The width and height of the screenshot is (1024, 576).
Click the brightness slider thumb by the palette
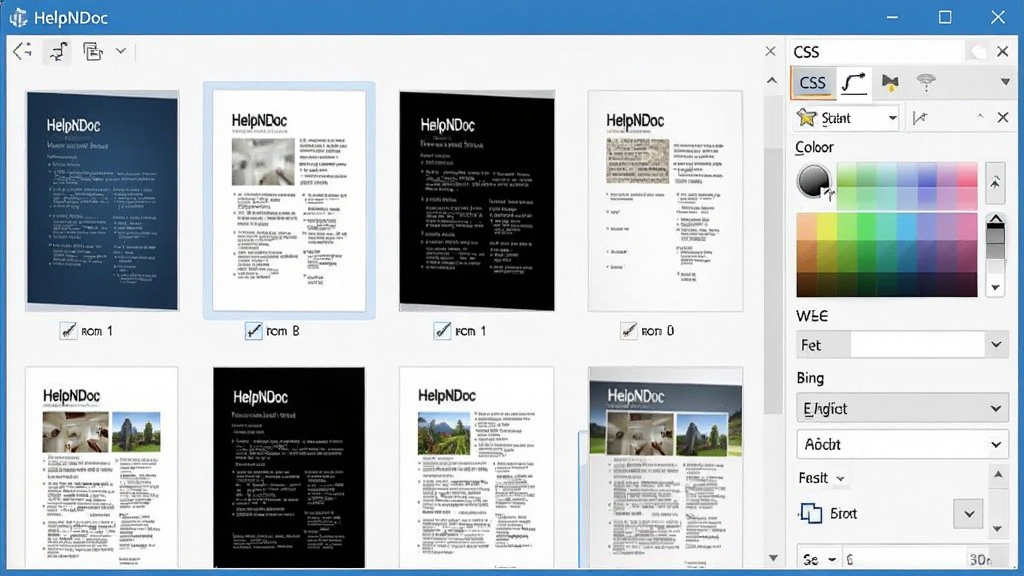coord(995,243)
